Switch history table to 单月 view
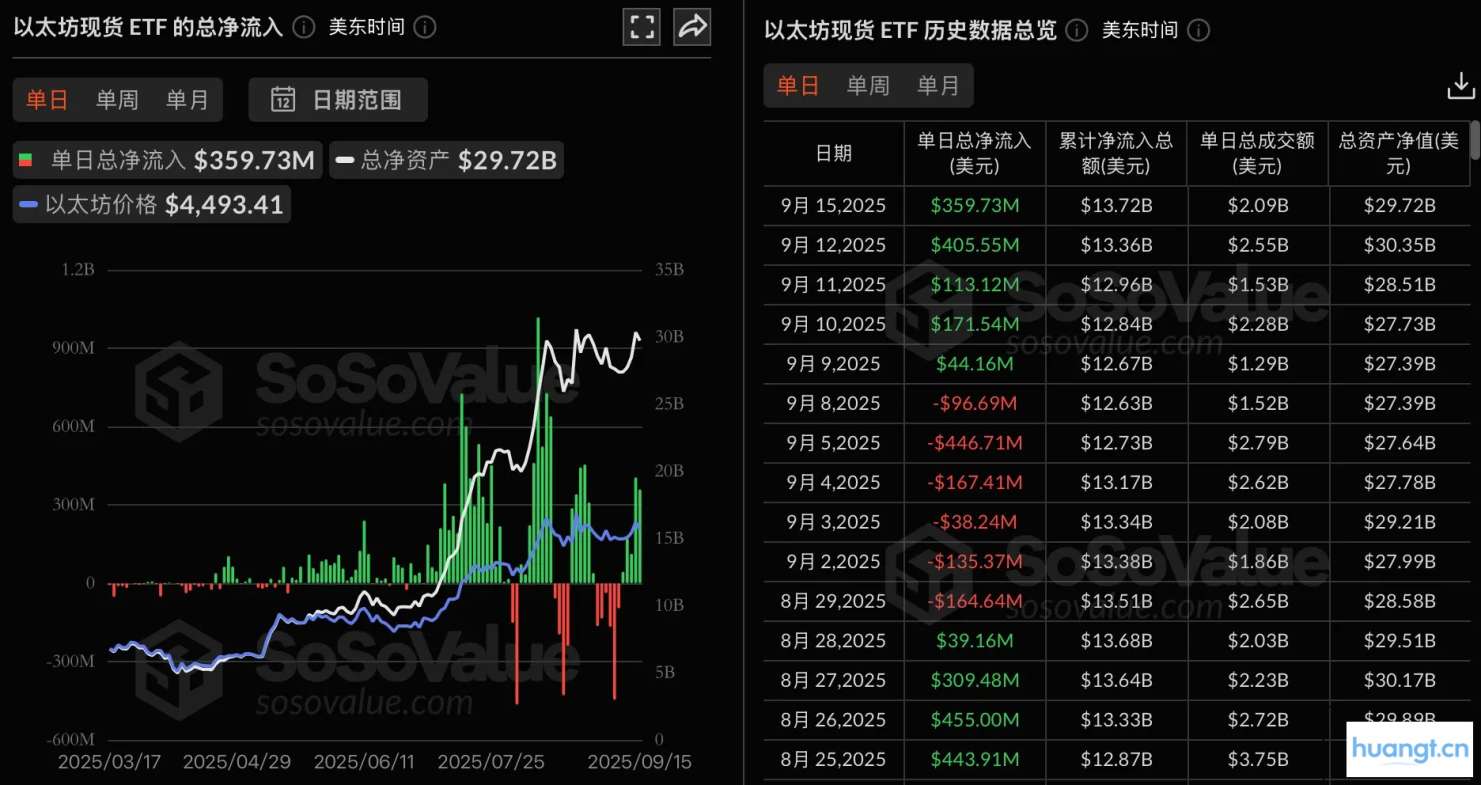Viewport: 1481px width, 785px height. click(x=938, y=86)
